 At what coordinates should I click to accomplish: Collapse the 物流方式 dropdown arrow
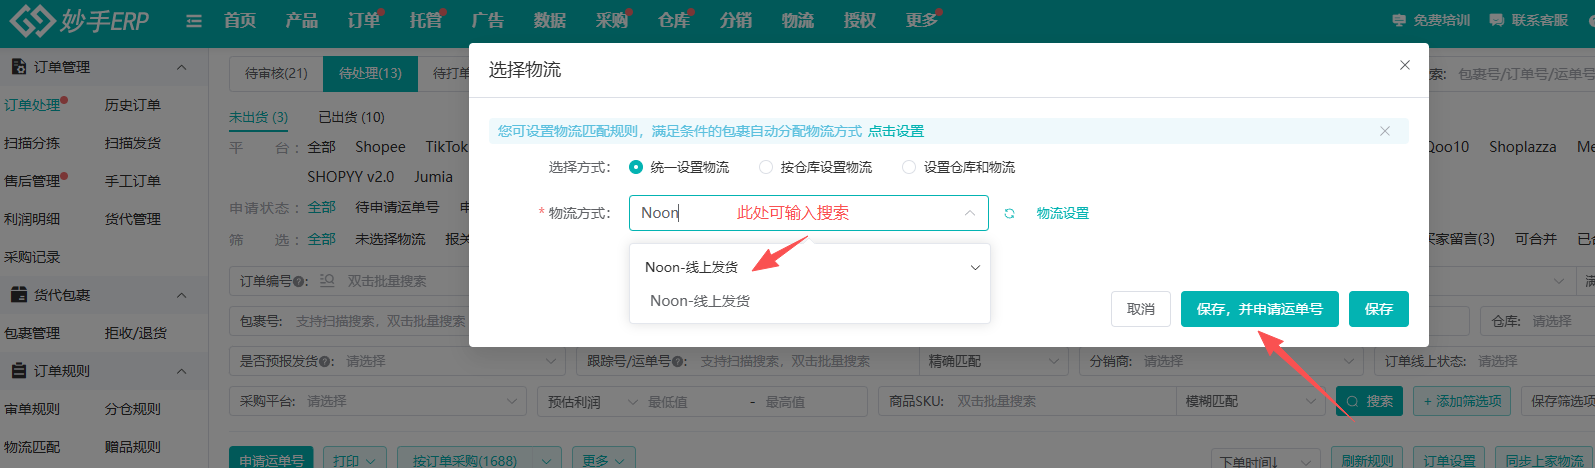(x=970, y=213)
